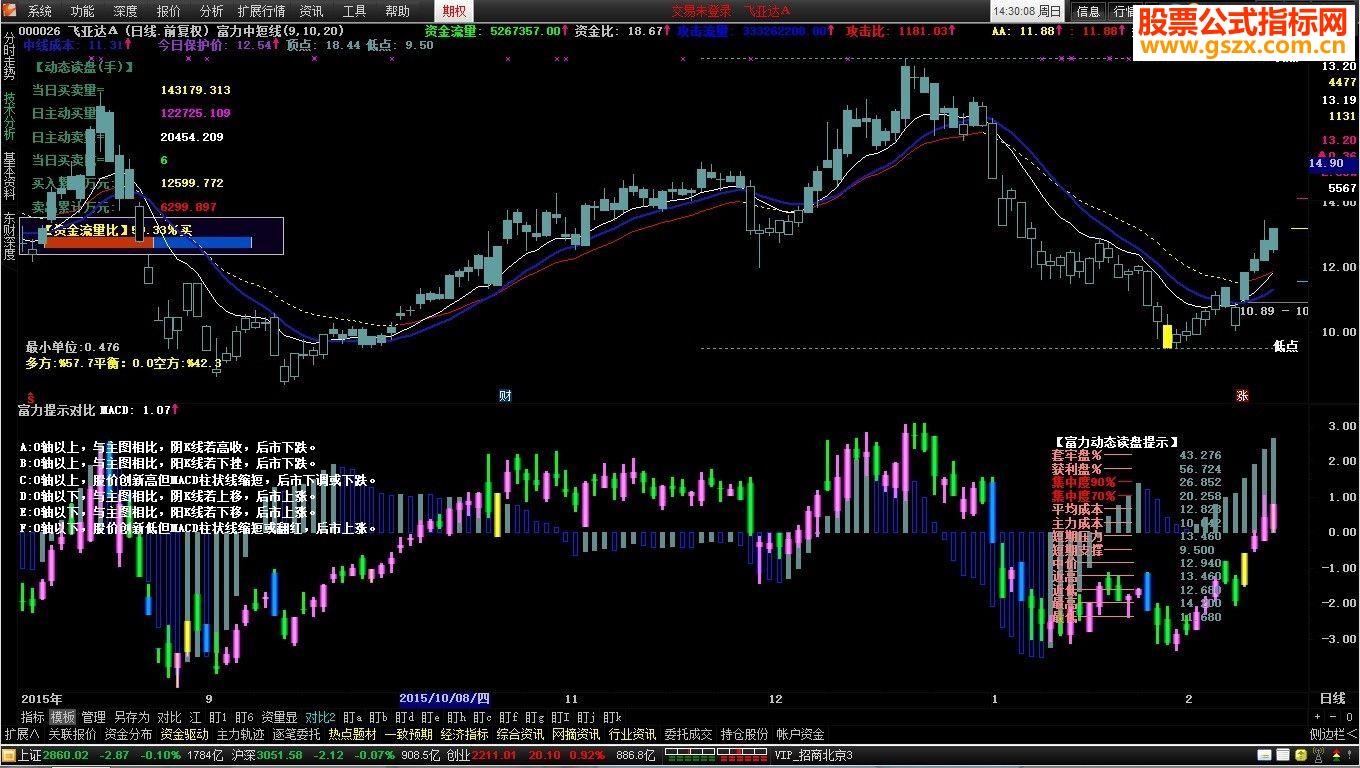Click the 期权 button in title bar
The image size is (1360, 768).
point(454,11)
